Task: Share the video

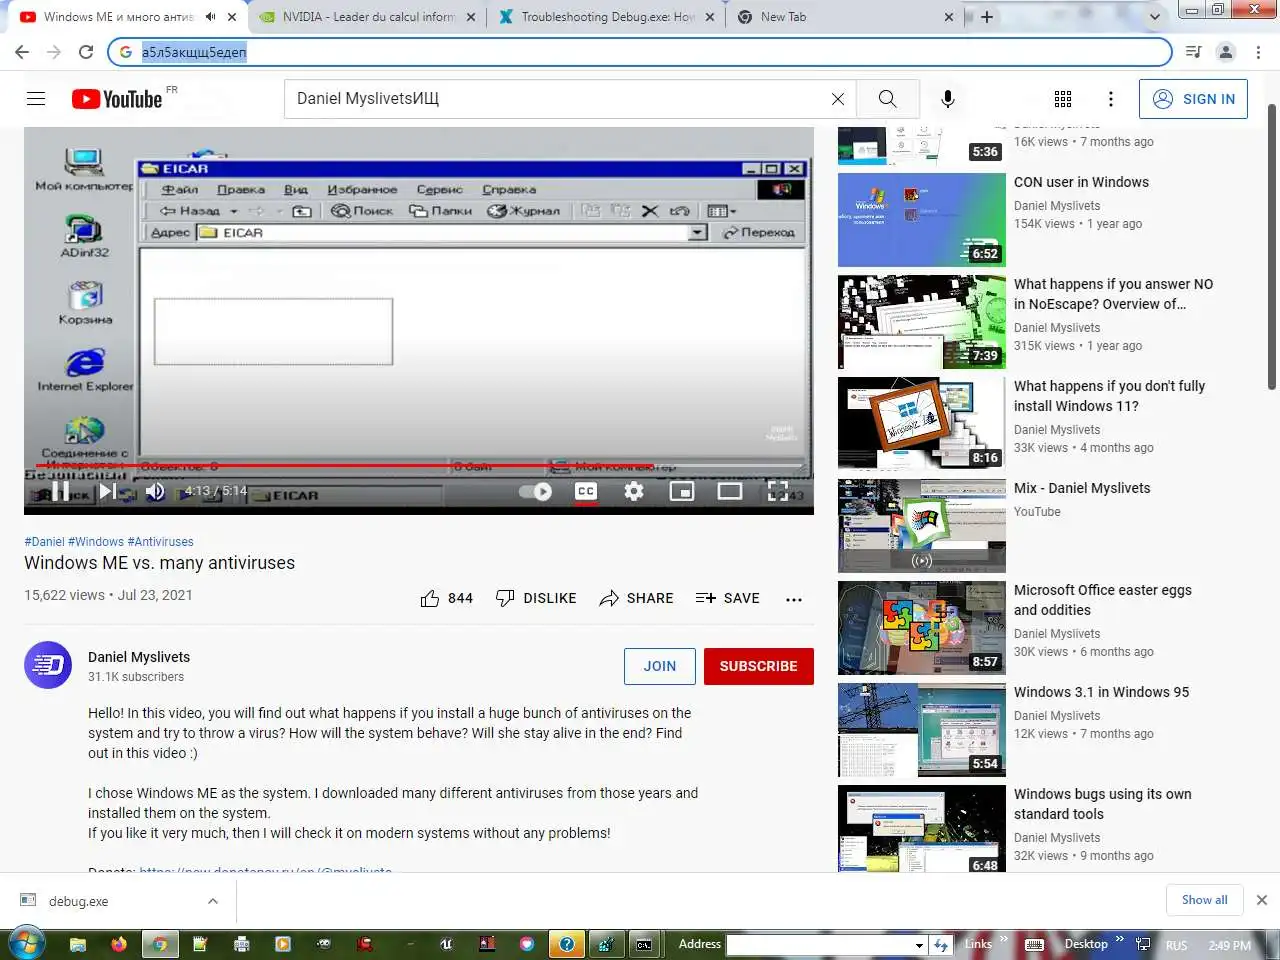Action: pyautogui.click(x=636, y=598)
